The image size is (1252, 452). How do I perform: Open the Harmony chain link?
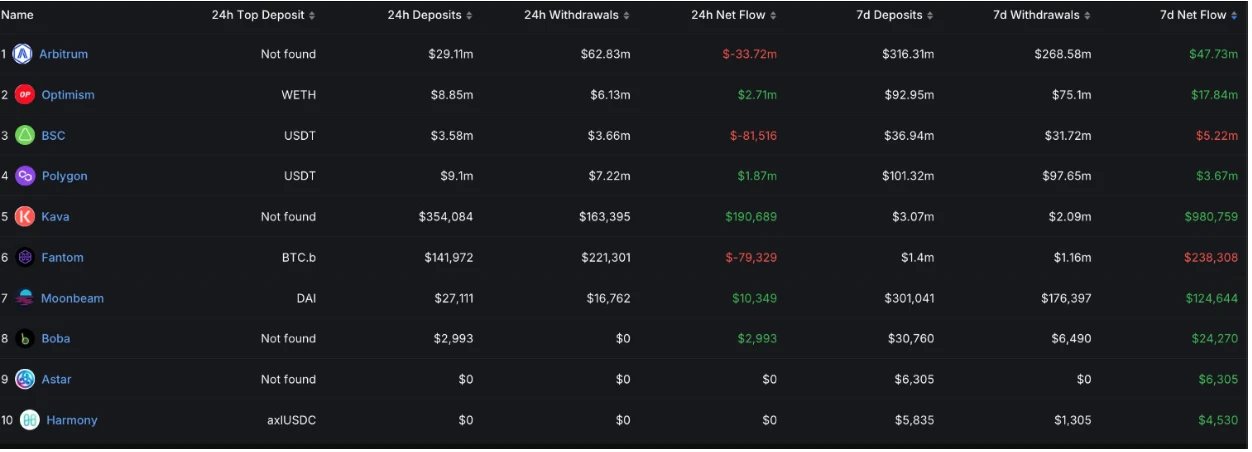[72, 420]
